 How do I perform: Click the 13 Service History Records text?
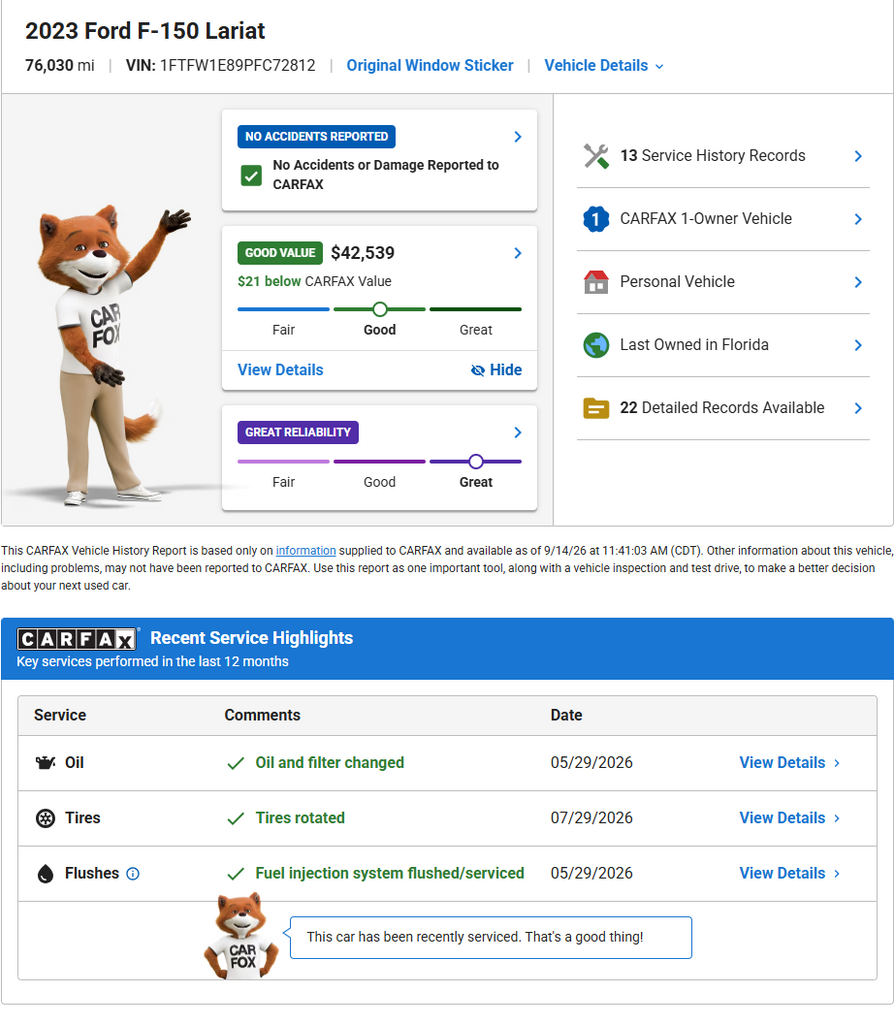[x=712, y=156]
